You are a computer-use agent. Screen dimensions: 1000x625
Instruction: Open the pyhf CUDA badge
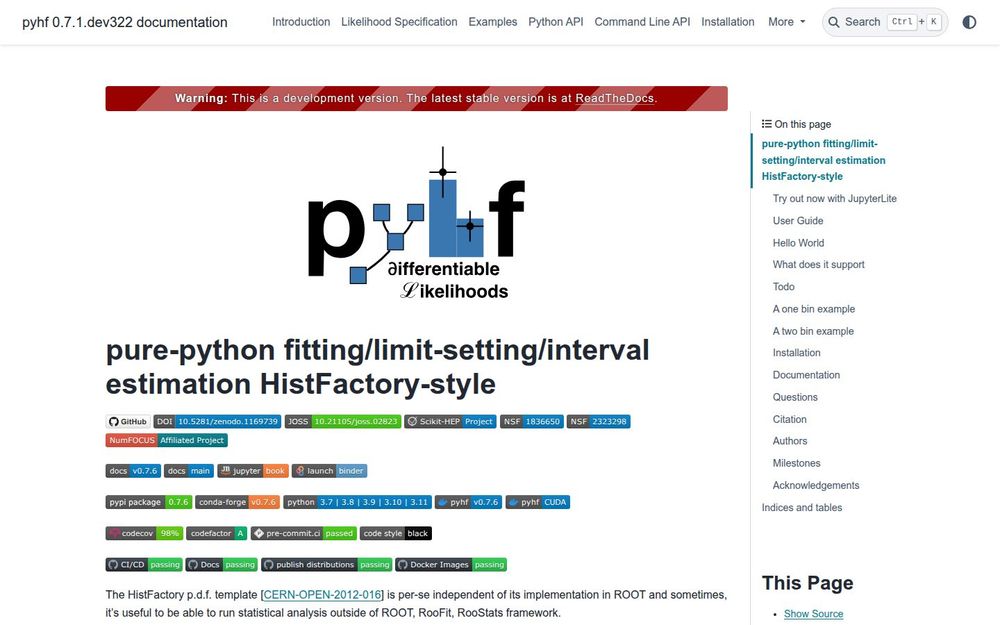click(537, 501)
